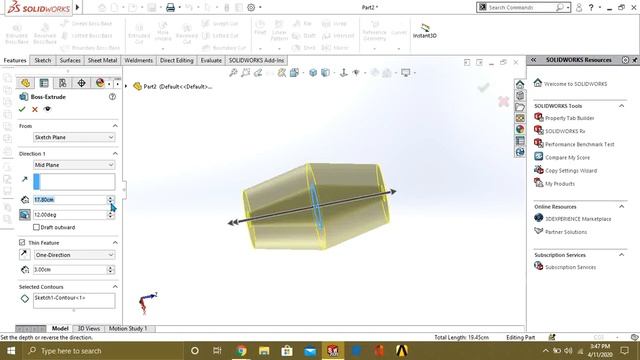
Task: Toggle Thin Feature checkbox
Action: 22,242
